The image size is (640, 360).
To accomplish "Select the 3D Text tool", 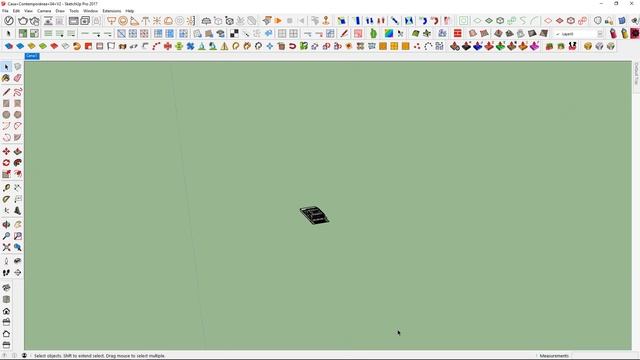I will click(18, 211).
